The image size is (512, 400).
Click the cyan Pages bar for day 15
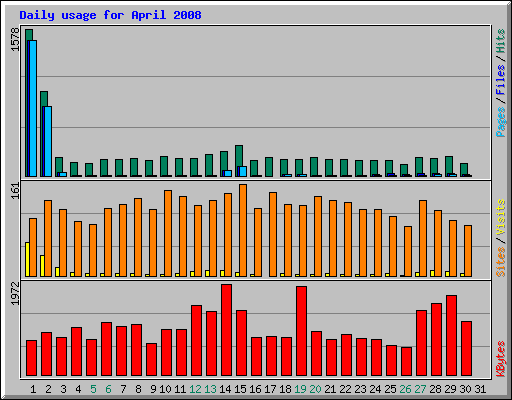coord(243,171)
